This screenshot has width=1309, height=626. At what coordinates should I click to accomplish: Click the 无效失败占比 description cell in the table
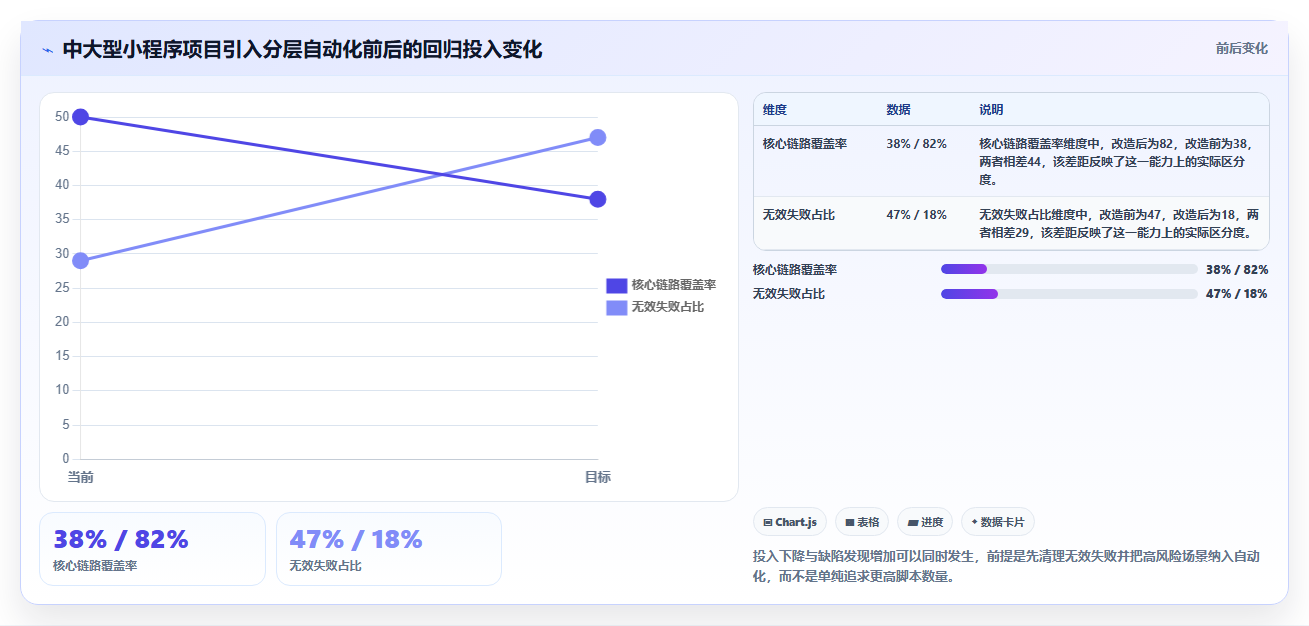point(1118,224)
